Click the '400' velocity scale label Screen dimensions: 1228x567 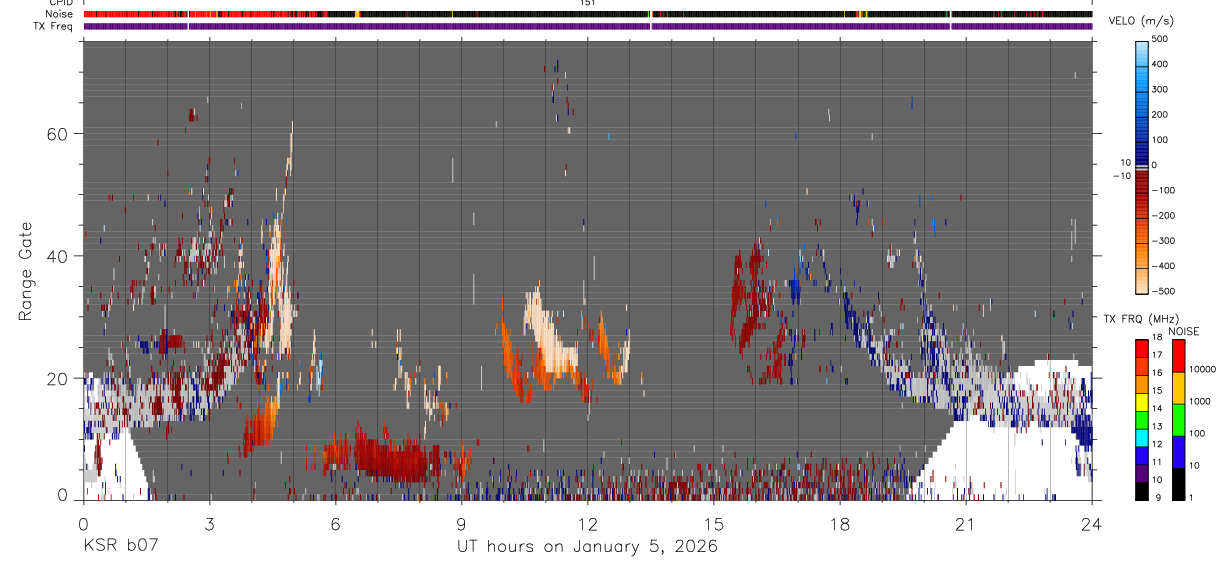1160,64
